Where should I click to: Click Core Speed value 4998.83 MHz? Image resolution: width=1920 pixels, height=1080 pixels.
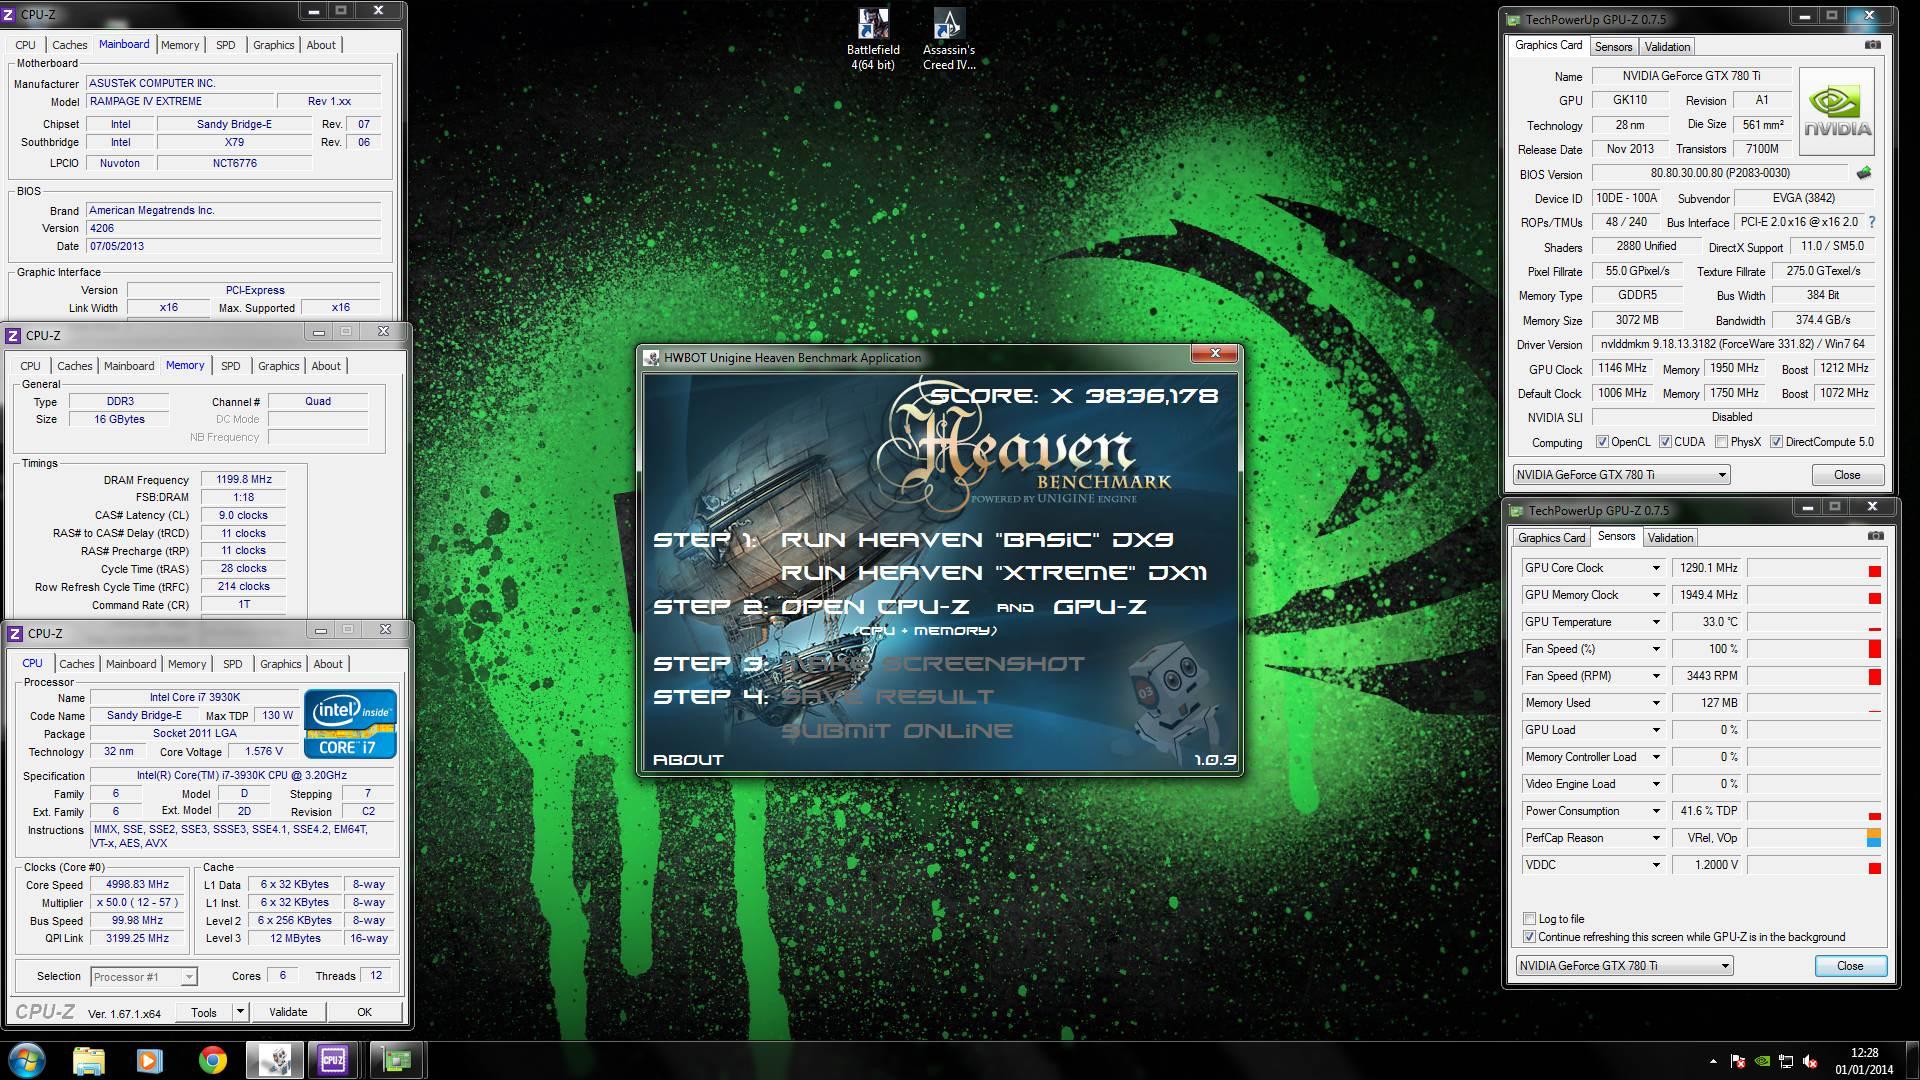click(x=137, y=884)
